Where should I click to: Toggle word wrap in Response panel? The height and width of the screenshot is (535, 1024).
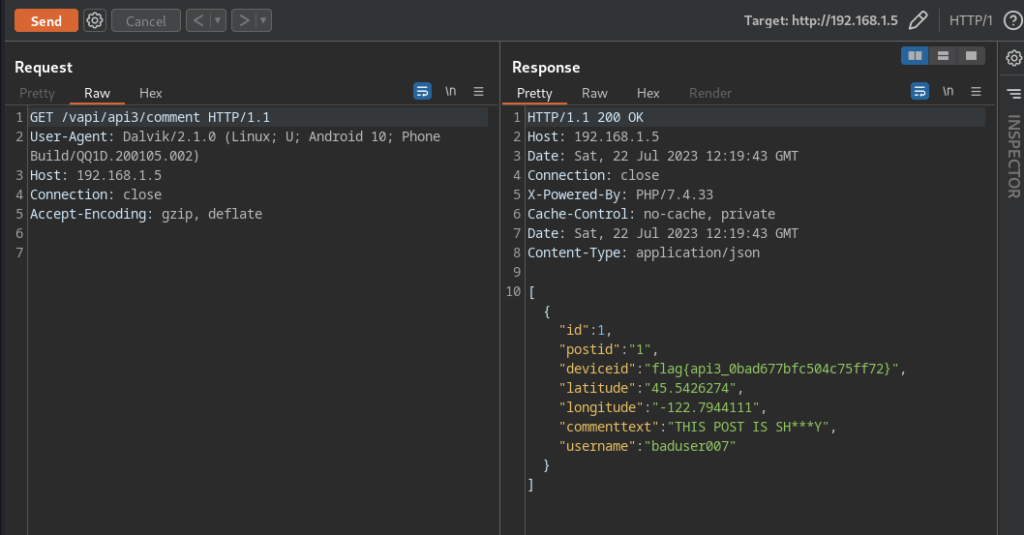click(920, 91)
